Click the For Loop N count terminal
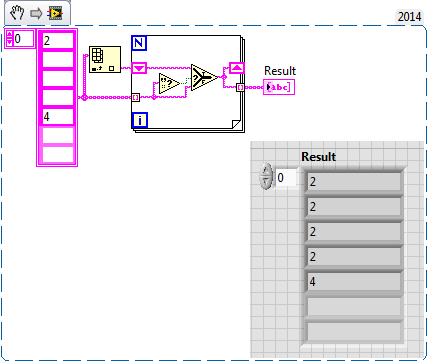 coord(139,43)
